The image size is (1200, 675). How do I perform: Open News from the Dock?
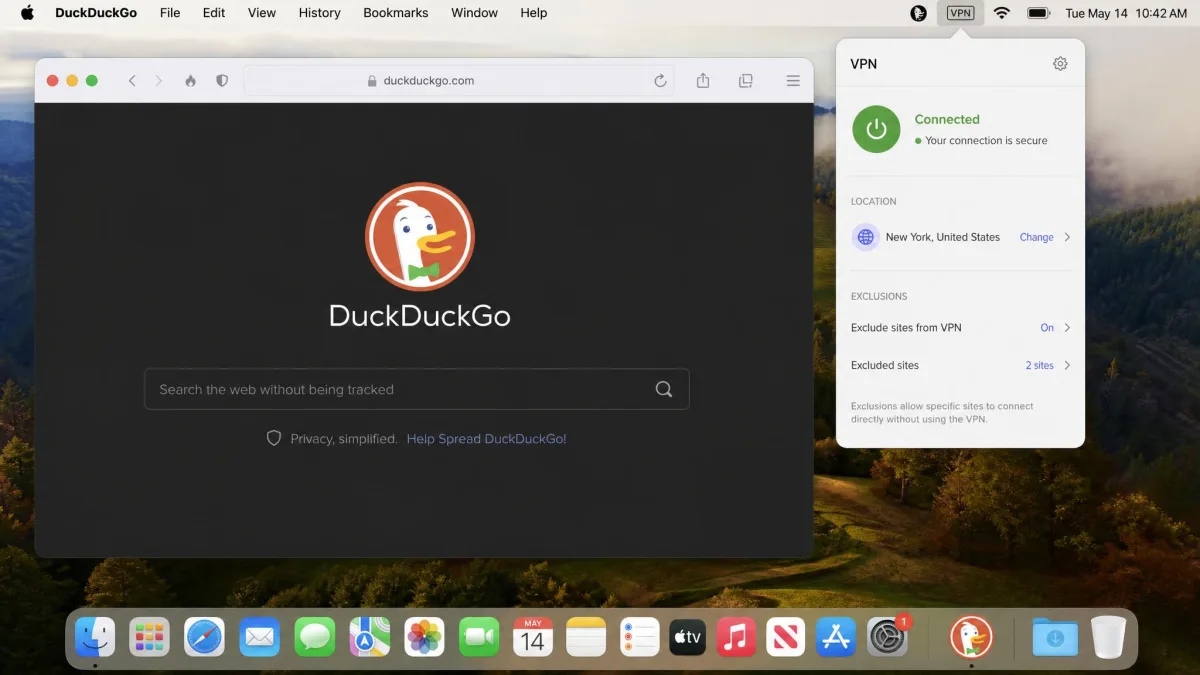point(786,636)
